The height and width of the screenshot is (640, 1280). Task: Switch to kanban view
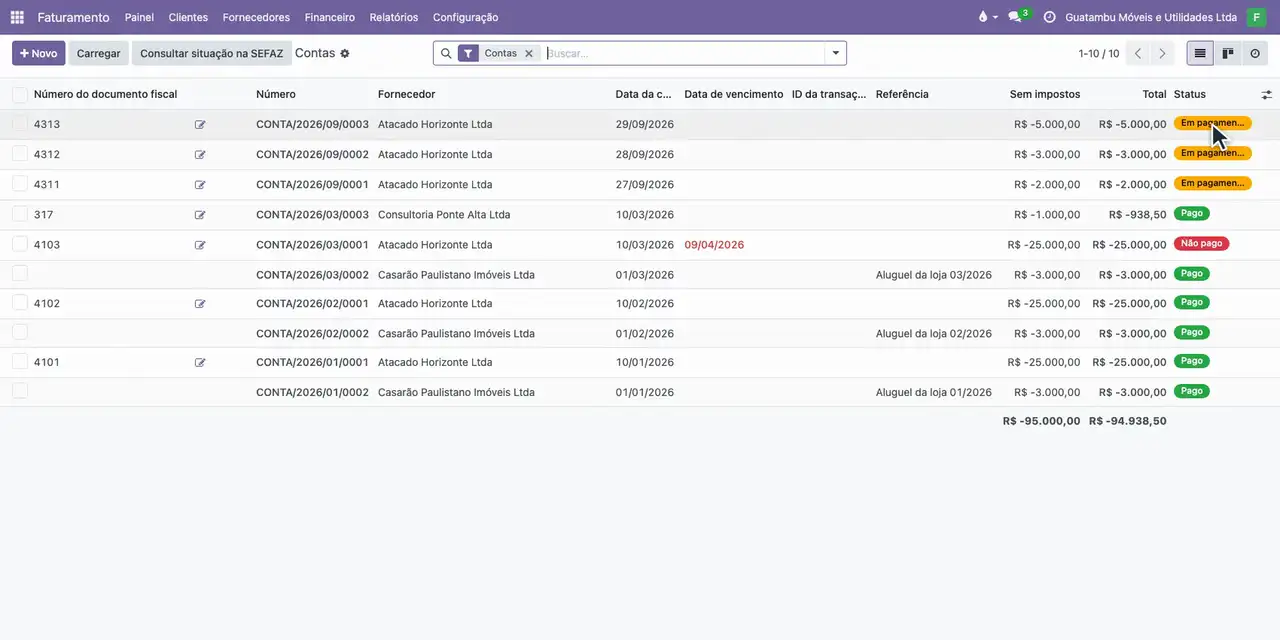click(x=1228, y=53)
